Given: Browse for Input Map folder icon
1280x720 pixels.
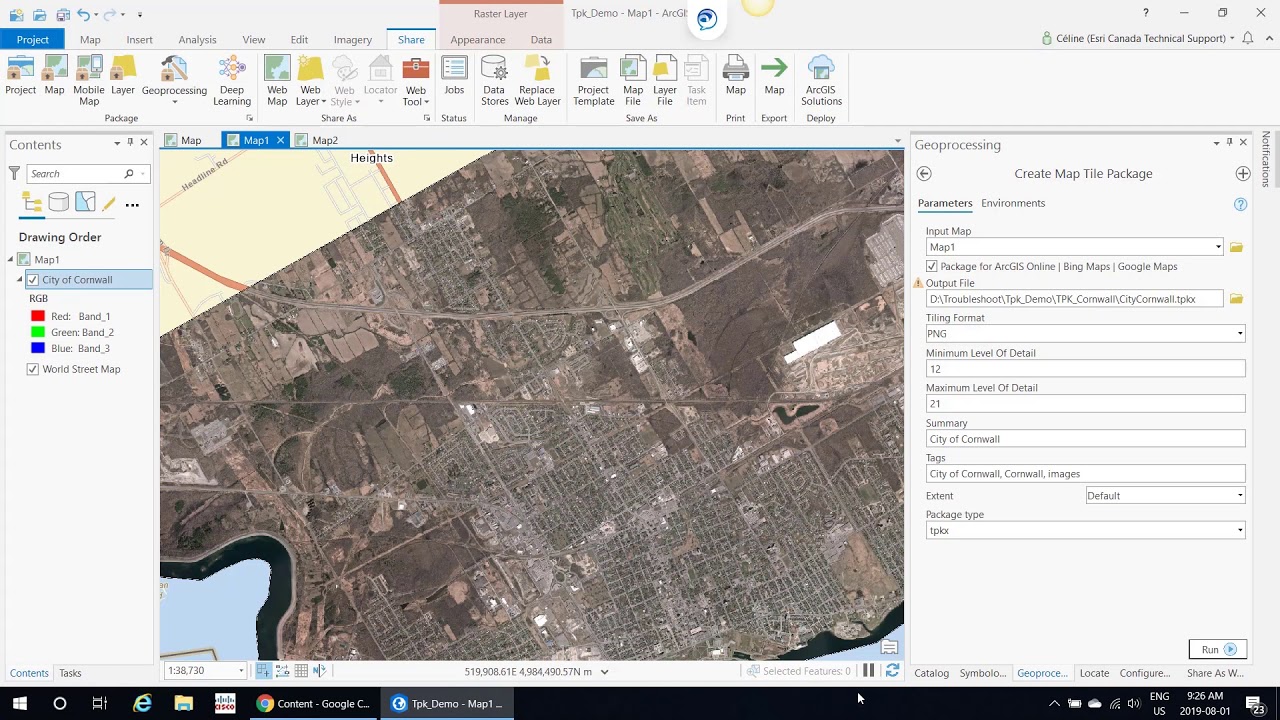Looking at the screenshot, I should tap(1236, 247).
